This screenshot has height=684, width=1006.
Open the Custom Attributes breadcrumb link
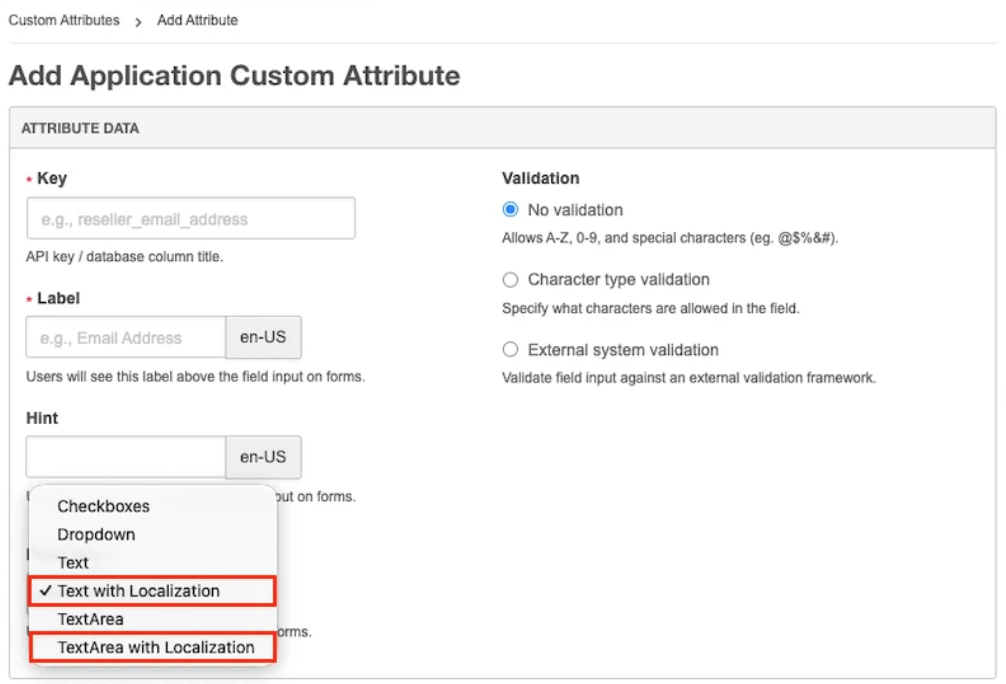64,20
